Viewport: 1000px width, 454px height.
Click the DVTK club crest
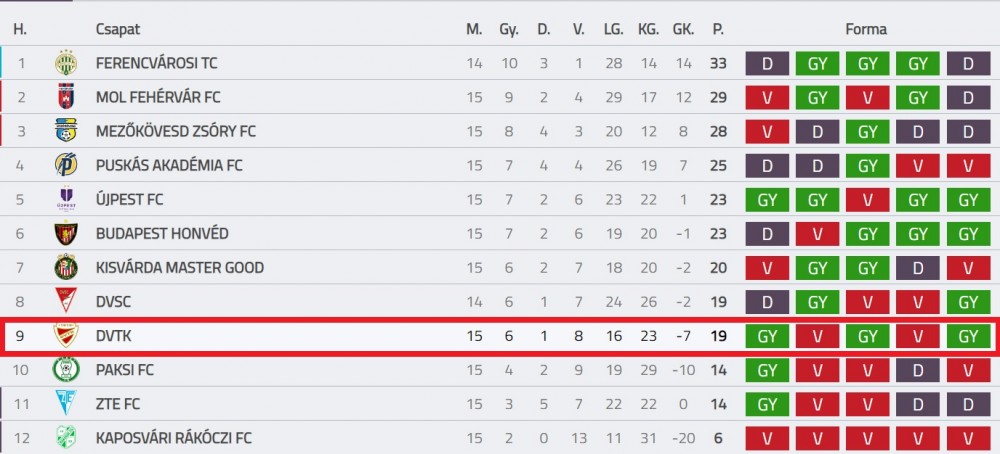tap(66, 335)
